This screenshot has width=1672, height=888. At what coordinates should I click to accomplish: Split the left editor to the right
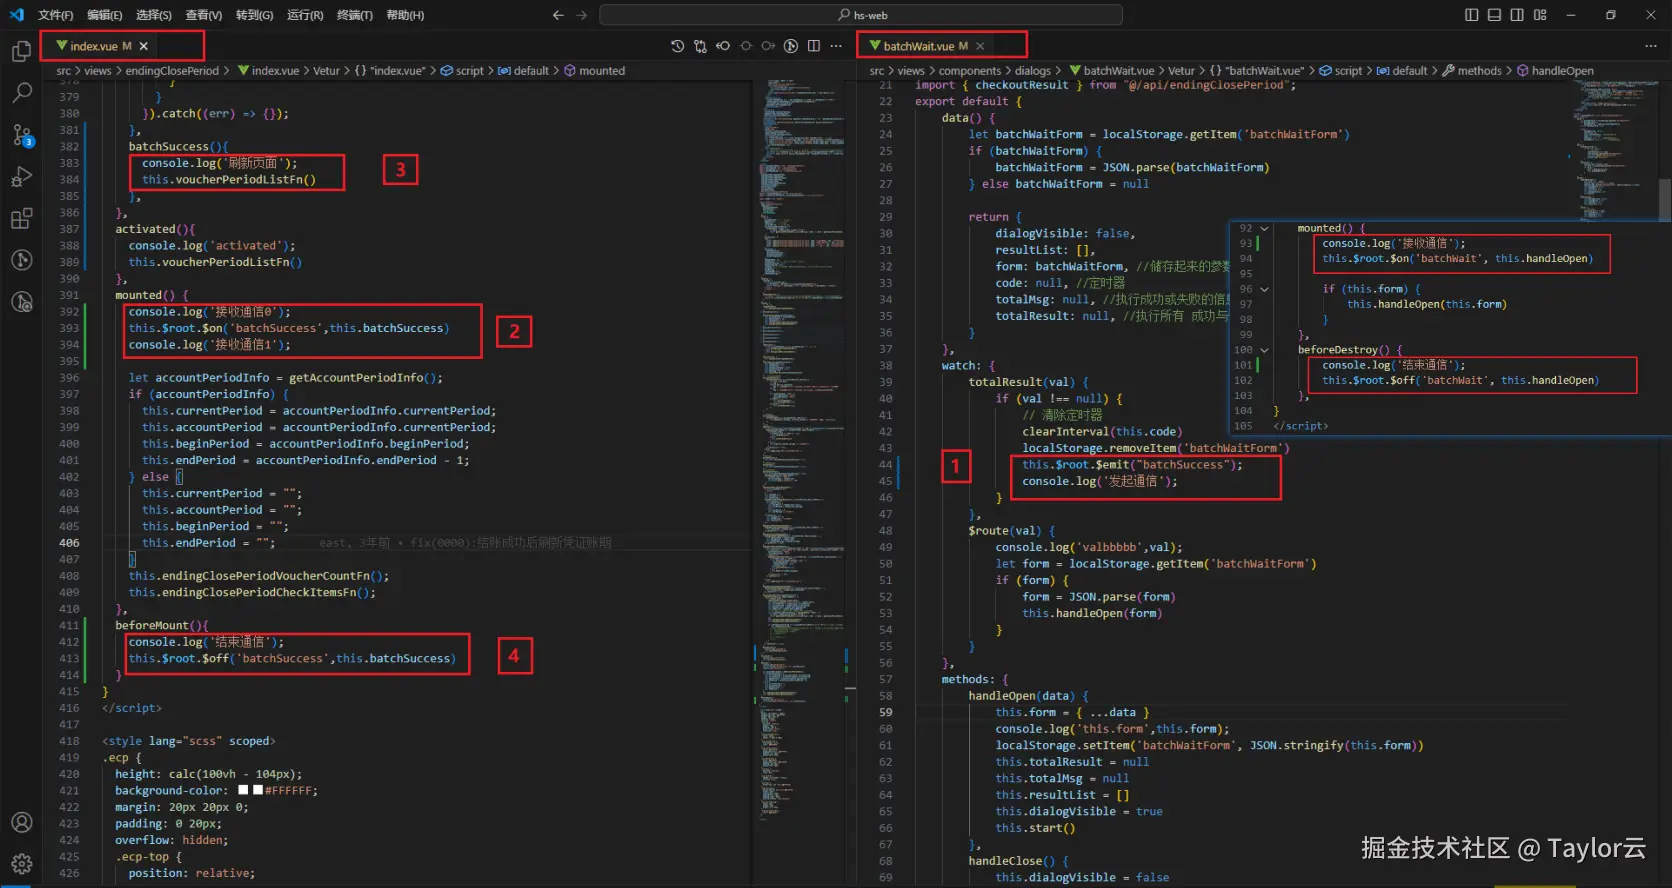[x=814, y=46]
